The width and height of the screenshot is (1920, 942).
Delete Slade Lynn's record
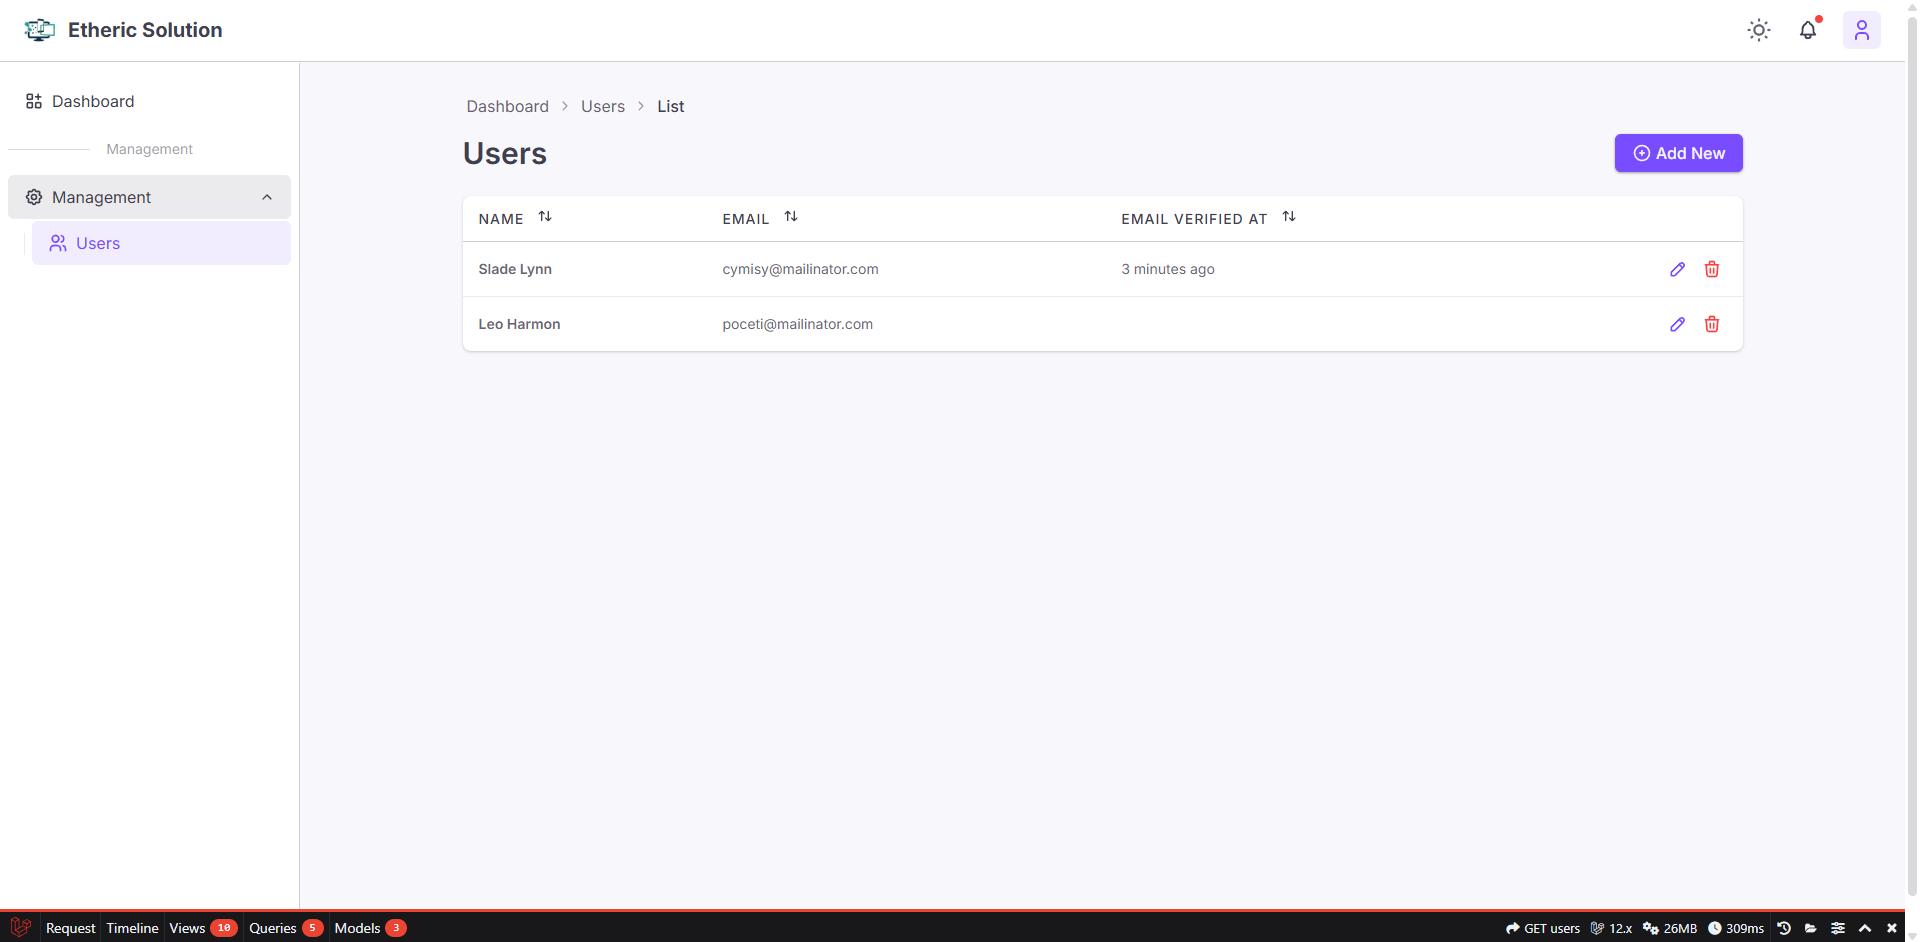(x=1712, y=269)
